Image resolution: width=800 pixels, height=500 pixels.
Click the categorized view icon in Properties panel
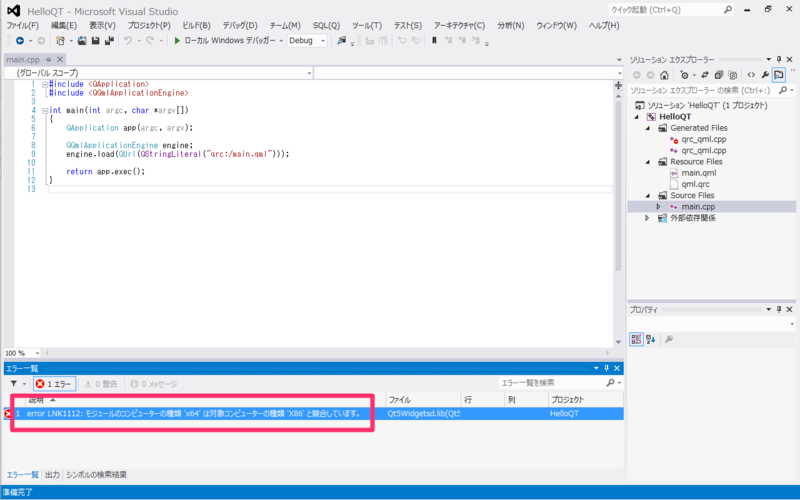point(636,339)
